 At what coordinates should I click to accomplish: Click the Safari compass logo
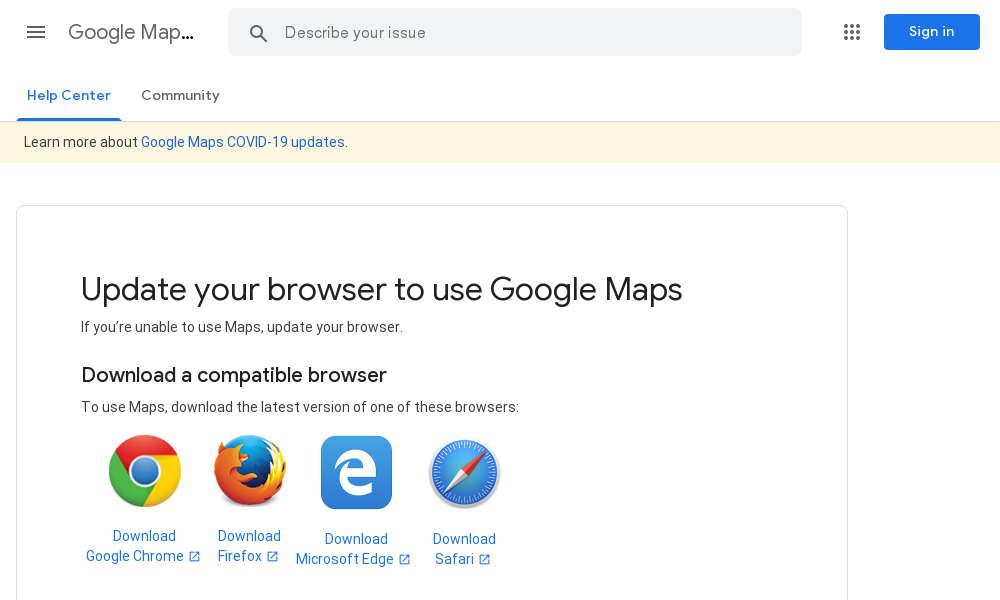click(x=464, y=474)
